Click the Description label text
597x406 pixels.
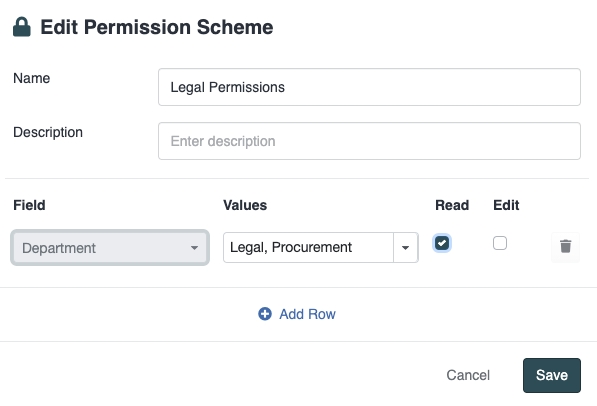pos(48,132)
